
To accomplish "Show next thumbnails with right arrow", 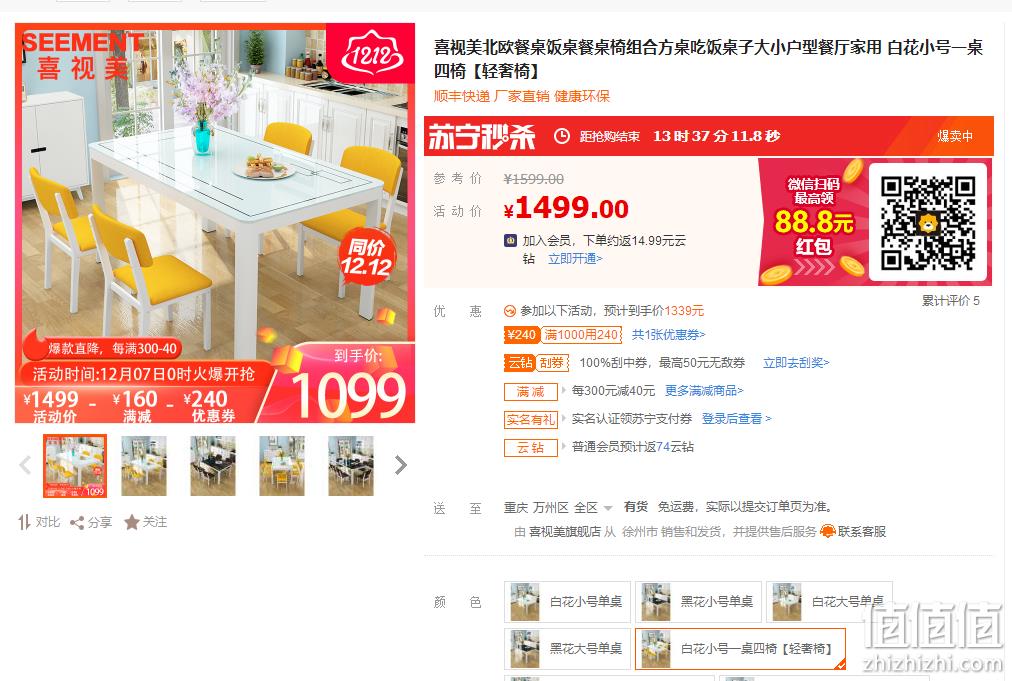I will coord(401,465).
